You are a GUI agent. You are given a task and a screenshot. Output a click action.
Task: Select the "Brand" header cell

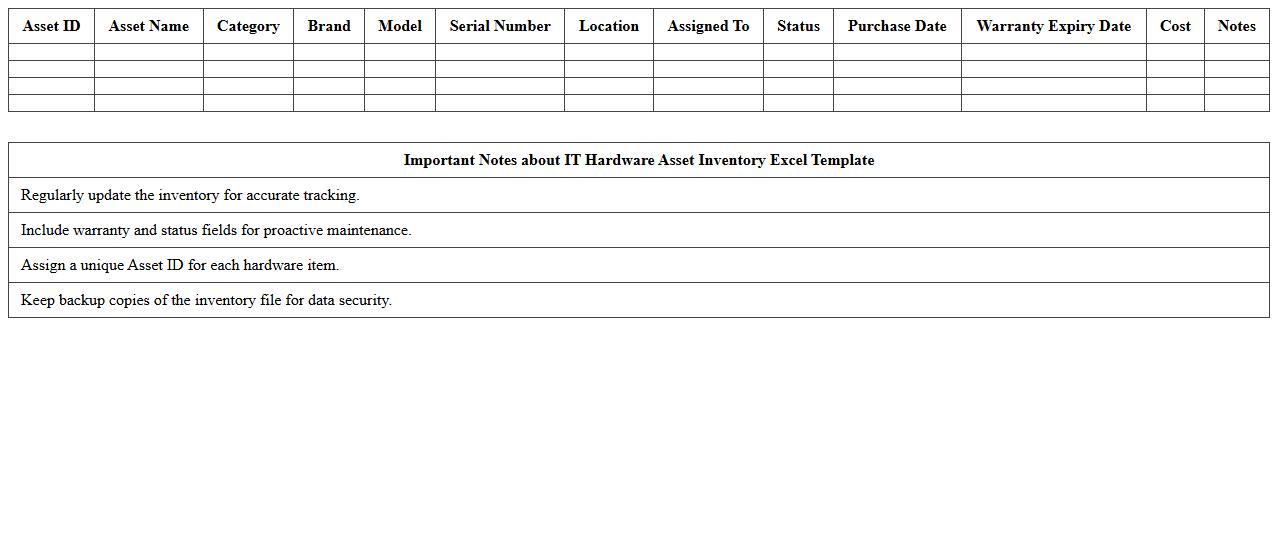329,26
